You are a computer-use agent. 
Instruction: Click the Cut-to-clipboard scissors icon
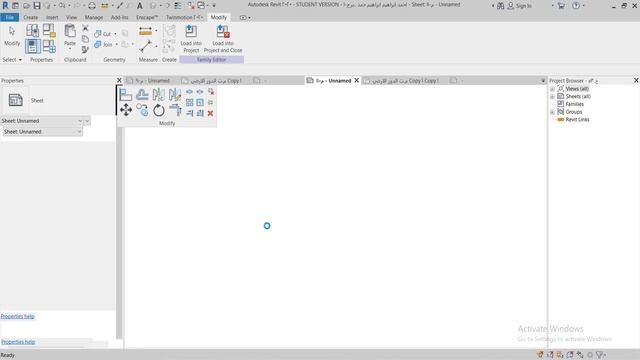(x=85, y=28)
